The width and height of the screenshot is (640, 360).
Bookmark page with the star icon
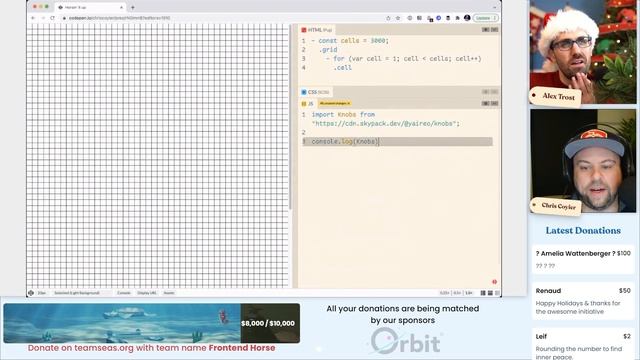pos(398,18)
